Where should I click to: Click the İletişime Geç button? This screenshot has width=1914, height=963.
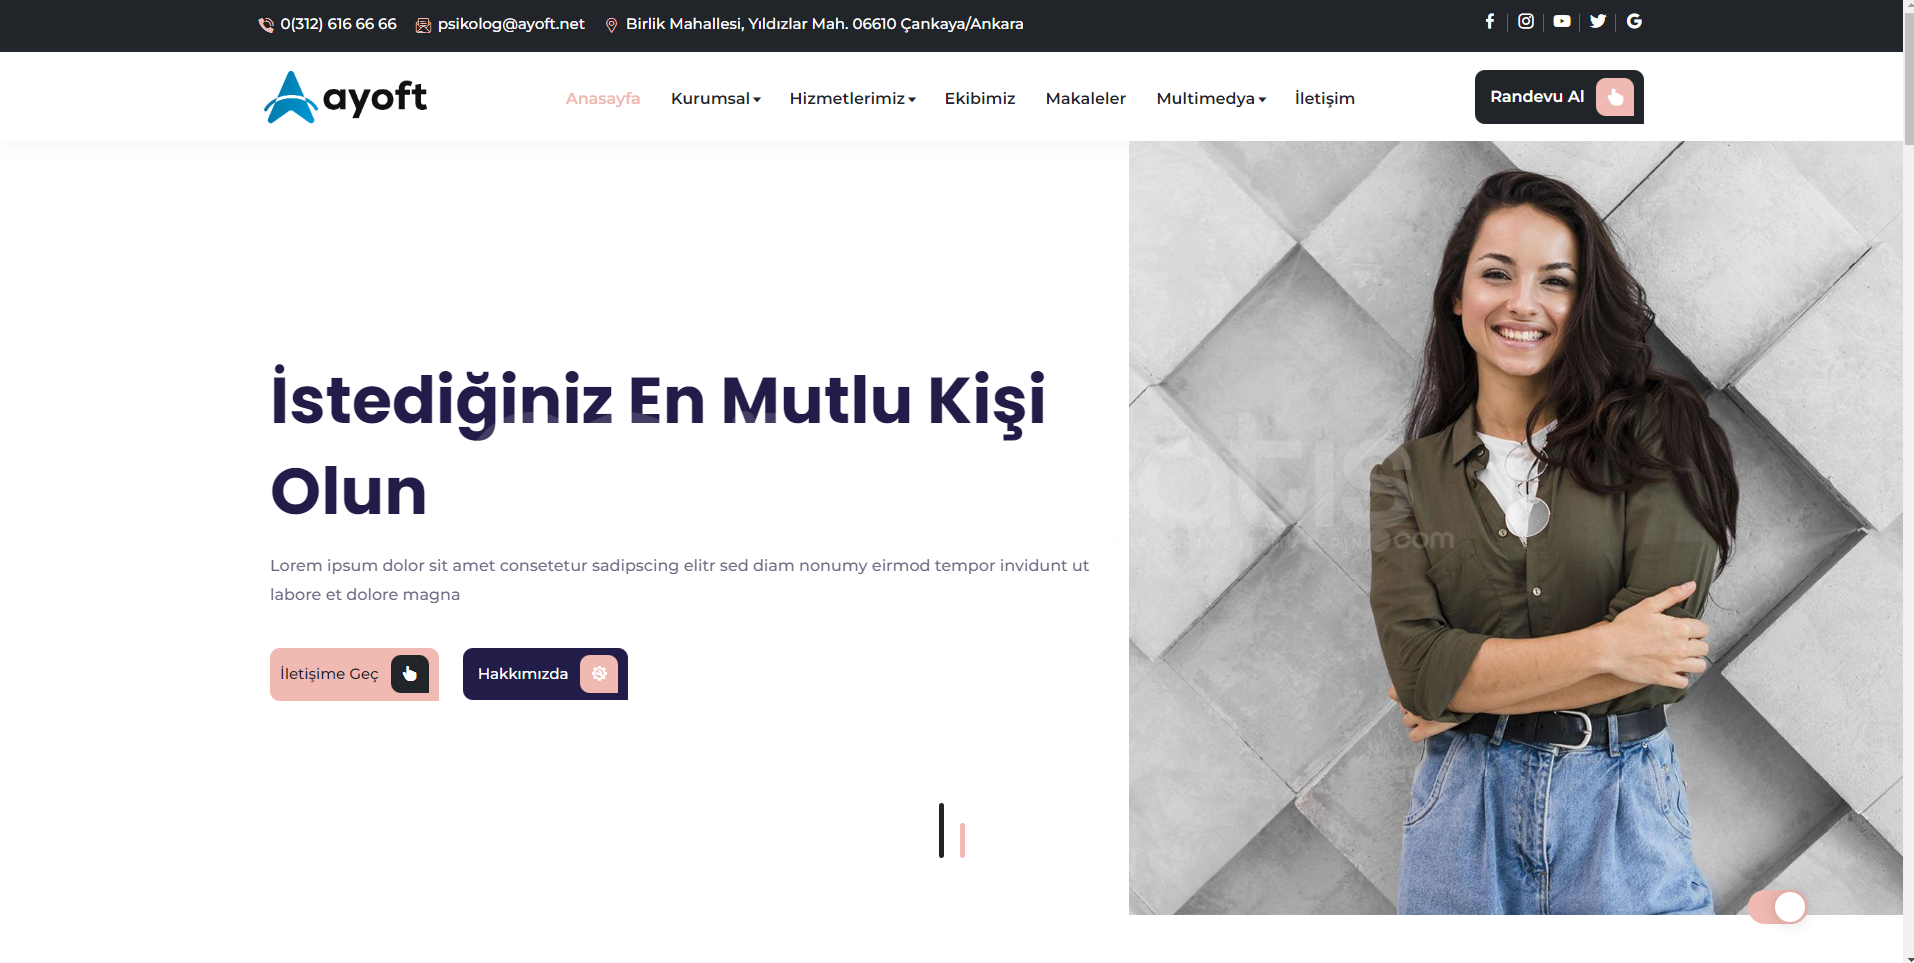(354, 674)
